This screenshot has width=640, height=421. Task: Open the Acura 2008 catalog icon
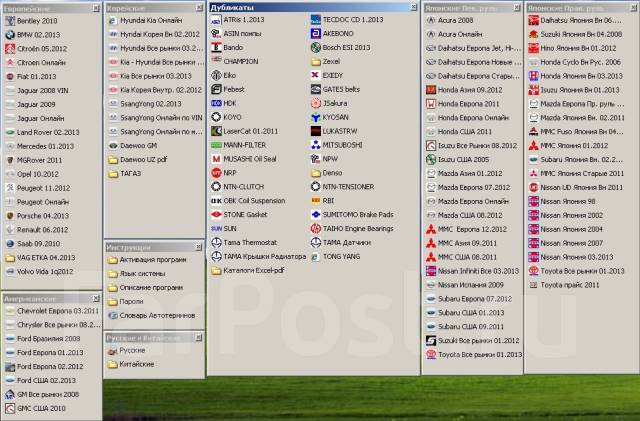tap(430, 20)
